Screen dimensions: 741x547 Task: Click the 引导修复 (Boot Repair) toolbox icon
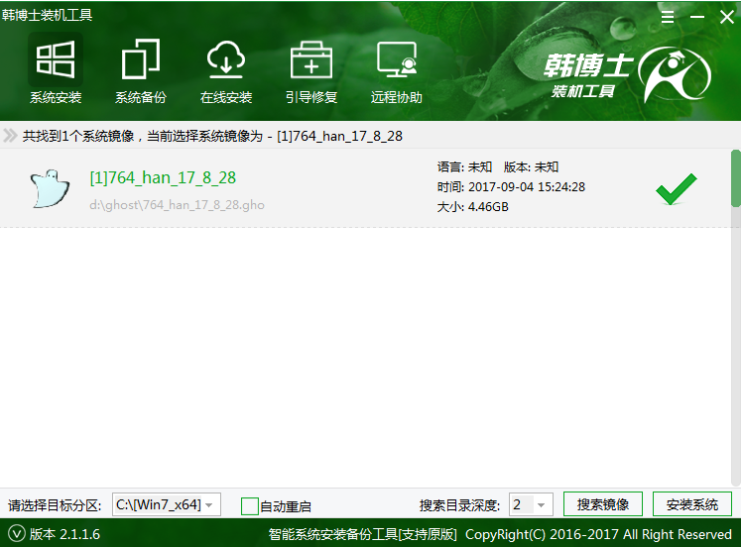point(311,61)
